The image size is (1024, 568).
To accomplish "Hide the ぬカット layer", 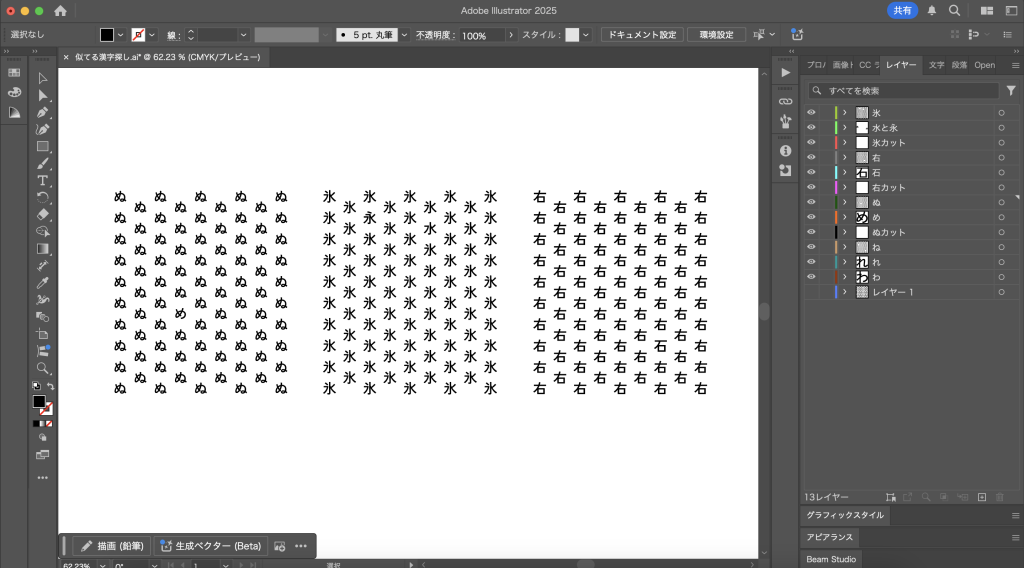I will click(811, 232).
